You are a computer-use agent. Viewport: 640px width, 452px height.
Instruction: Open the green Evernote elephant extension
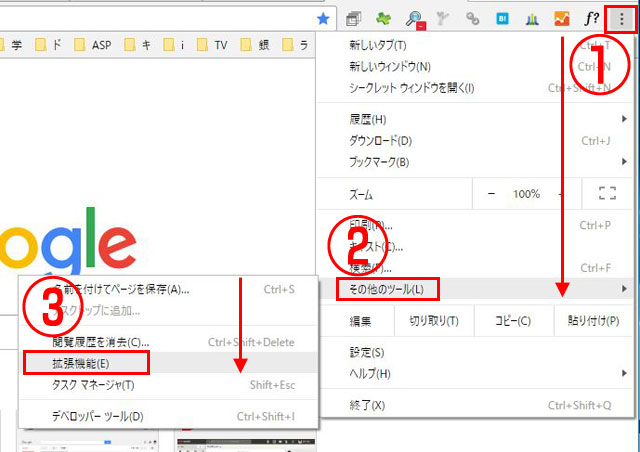tap(383, 19)
